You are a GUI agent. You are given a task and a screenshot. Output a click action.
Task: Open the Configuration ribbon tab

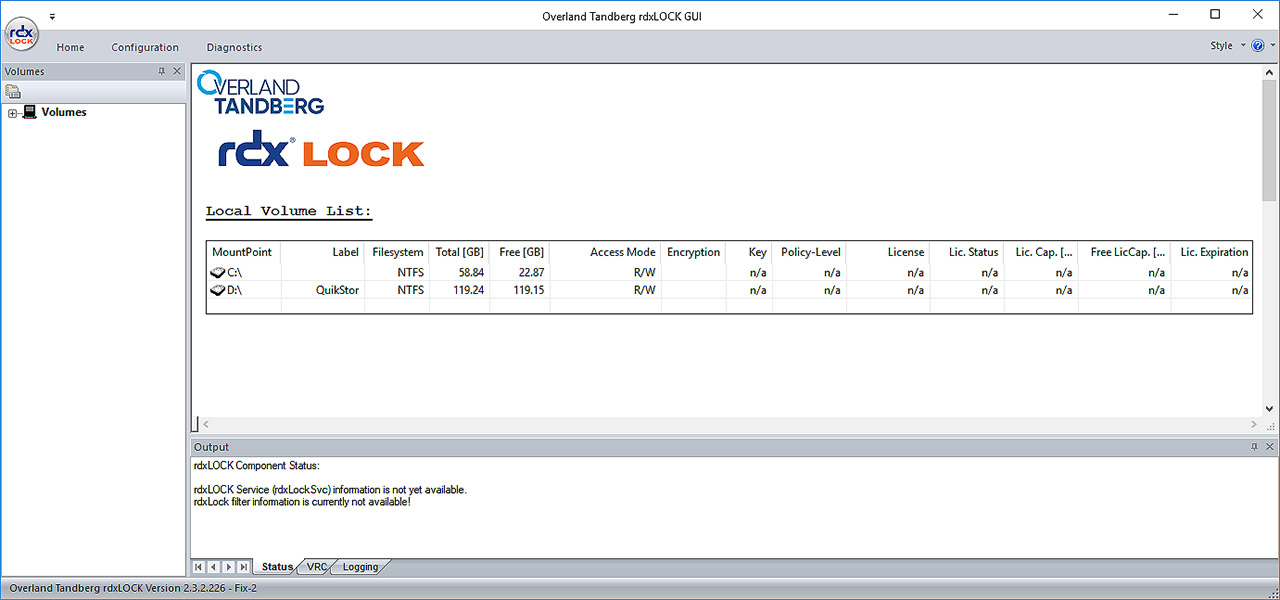pos(145,47)
